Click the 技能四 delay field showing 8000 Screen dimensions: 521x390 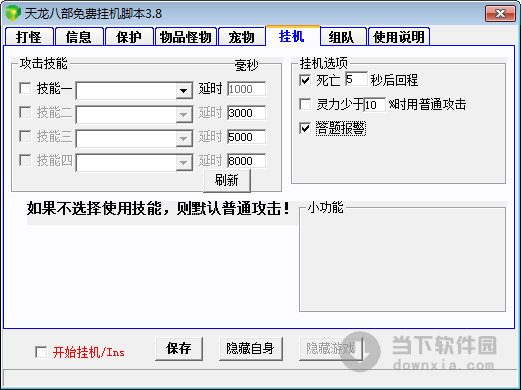tap(247, 161)
